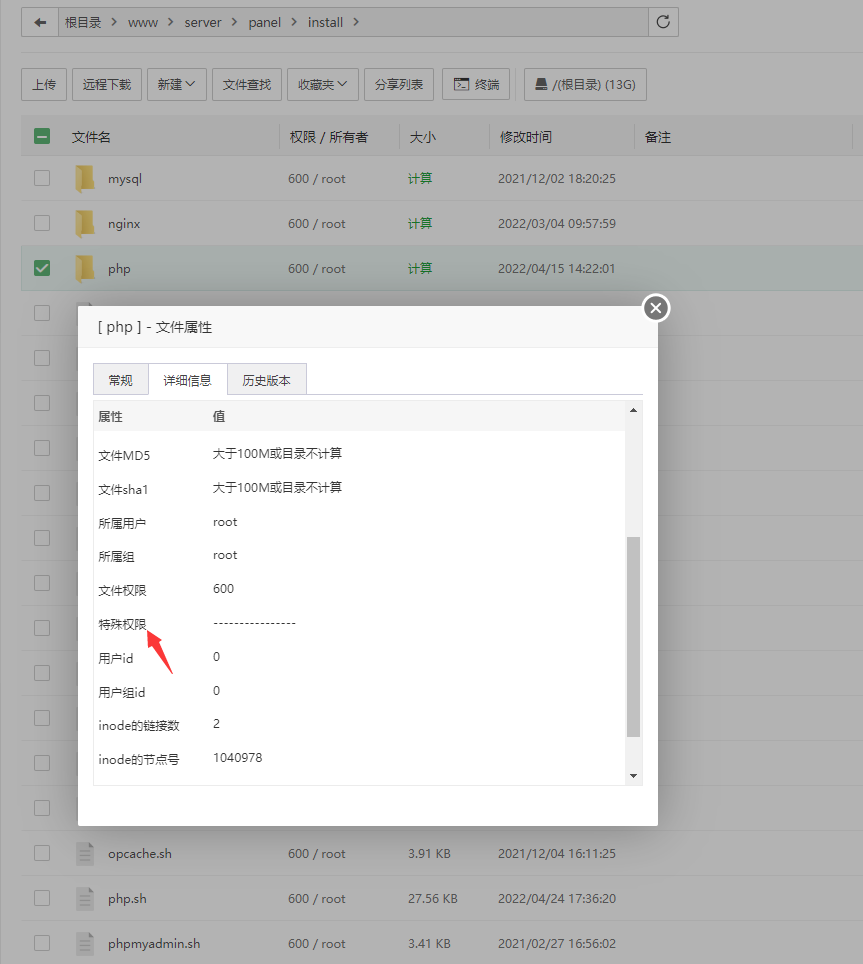Close the php file properties dialog
863x964 pixels.
click(656, 308)
